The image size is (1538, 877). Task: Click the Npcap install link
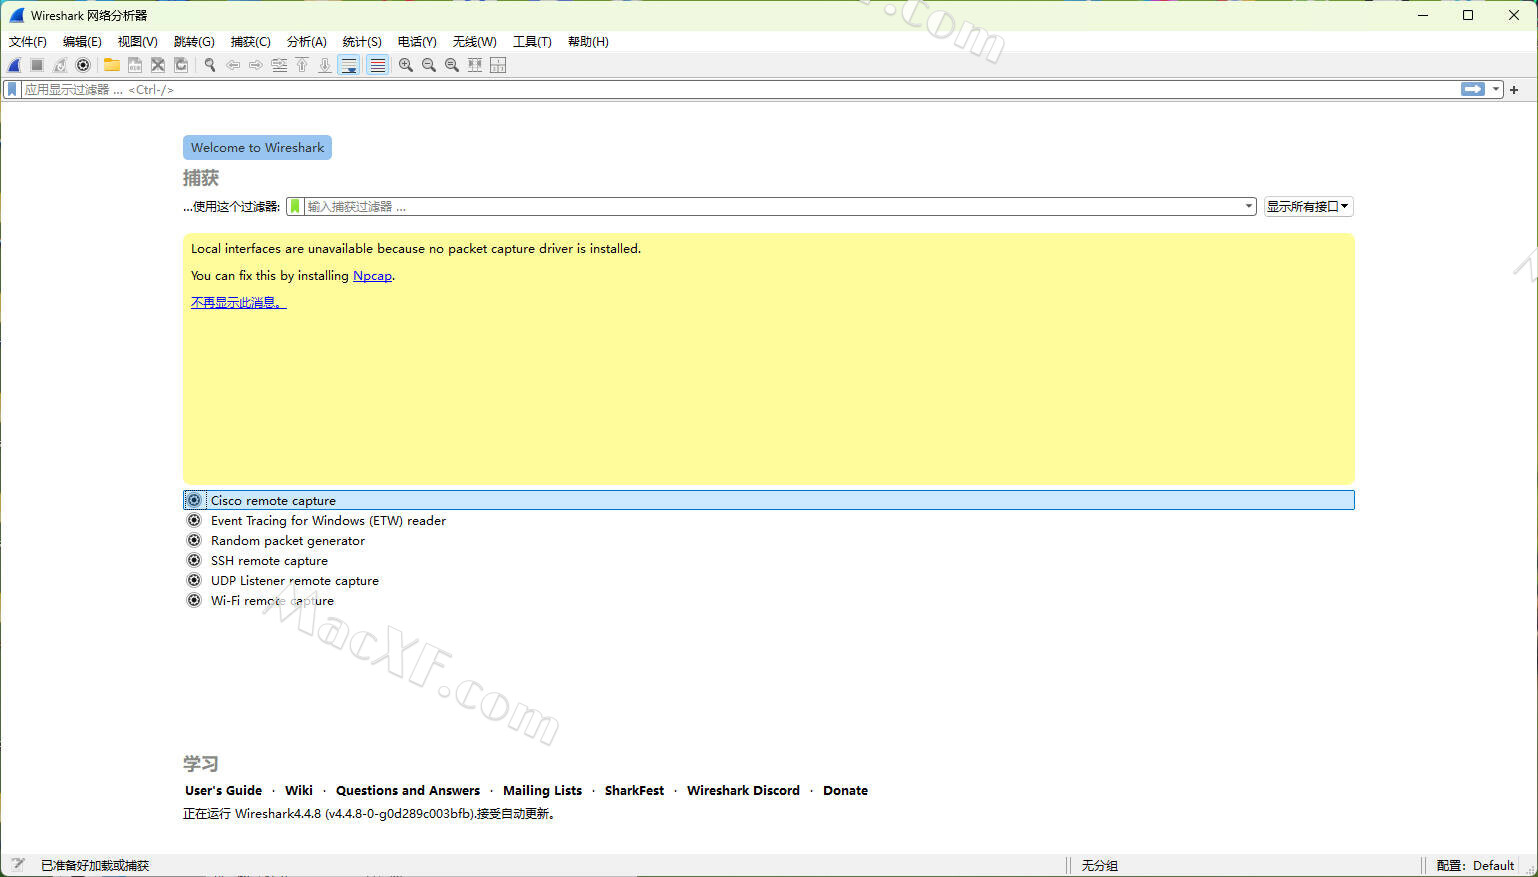(x=372, y=276)
